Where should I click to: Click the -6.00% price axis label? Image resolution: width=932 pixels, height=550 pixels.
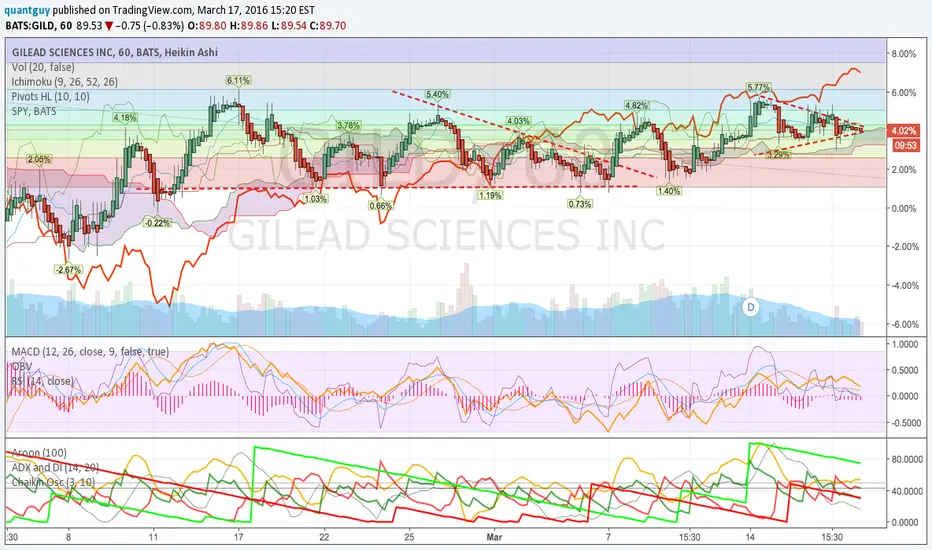point(903,325)
